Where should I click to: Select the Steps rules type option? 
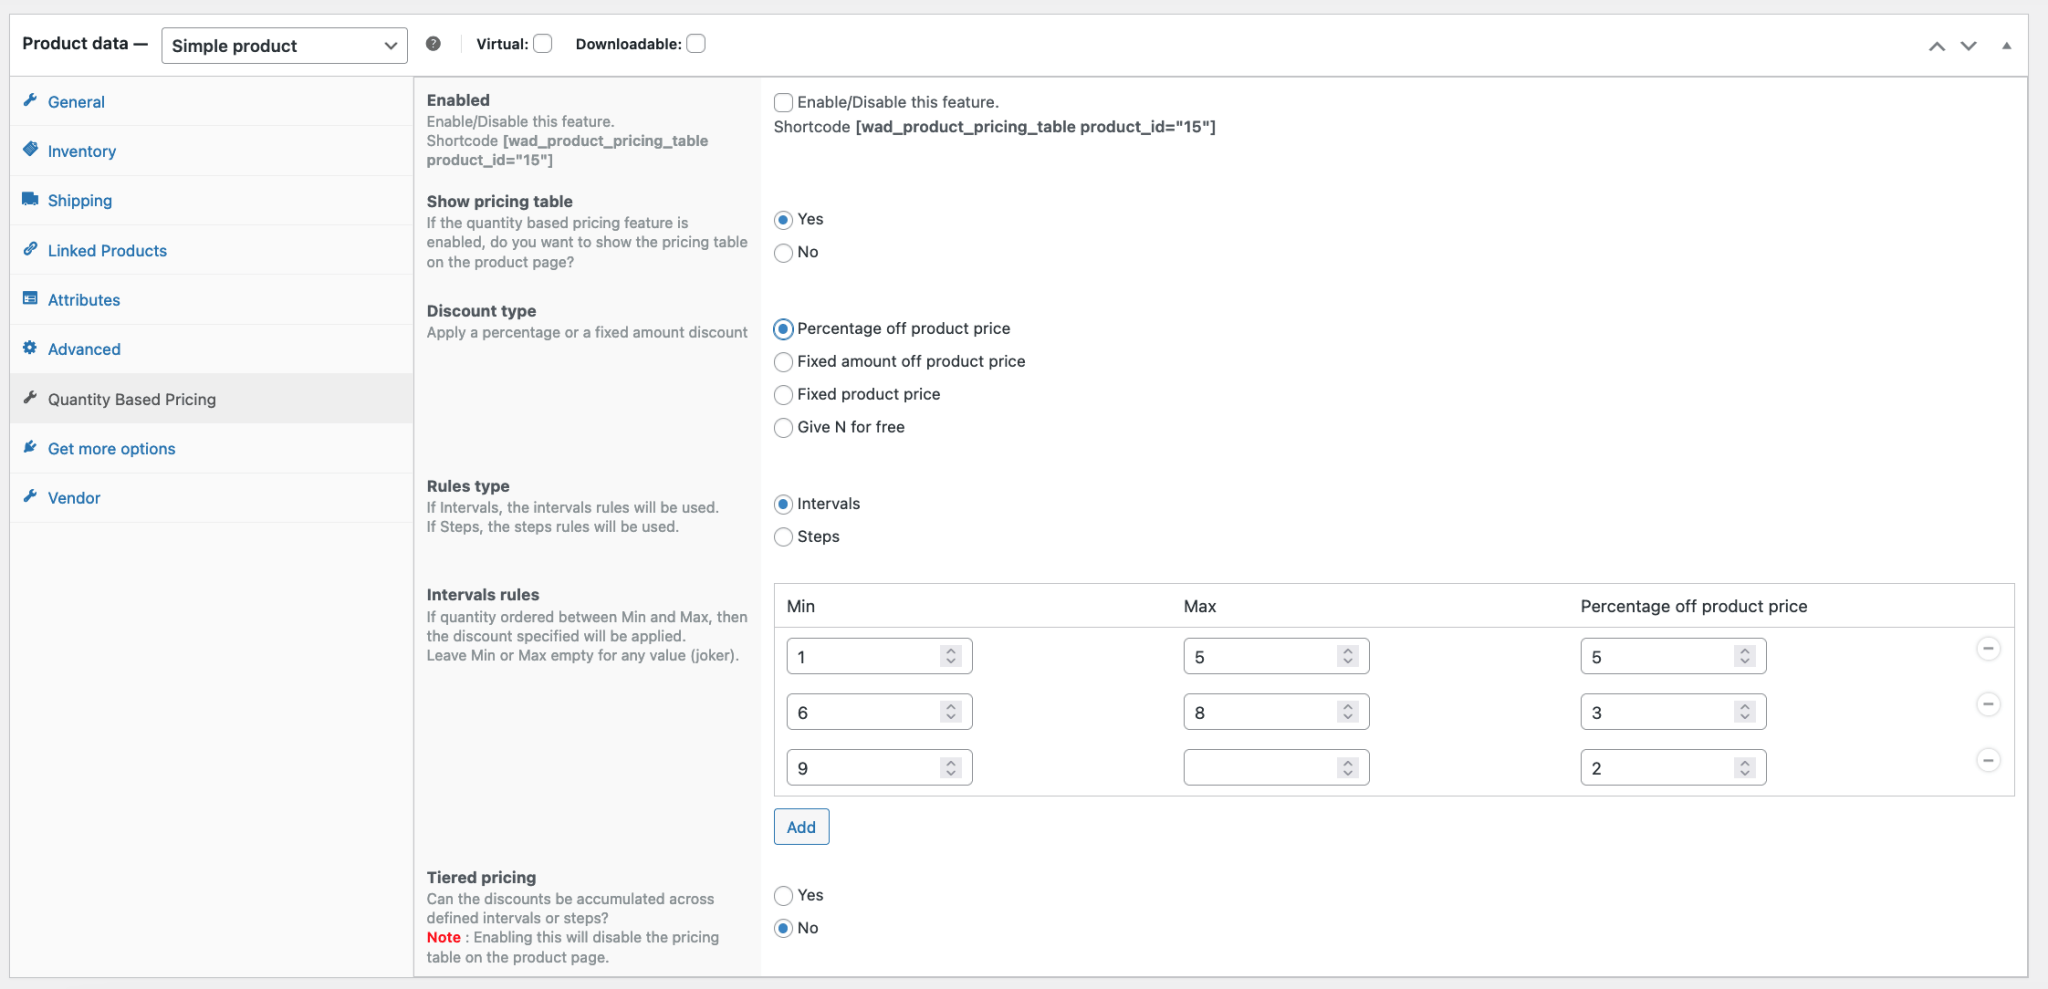pos(783,537)
